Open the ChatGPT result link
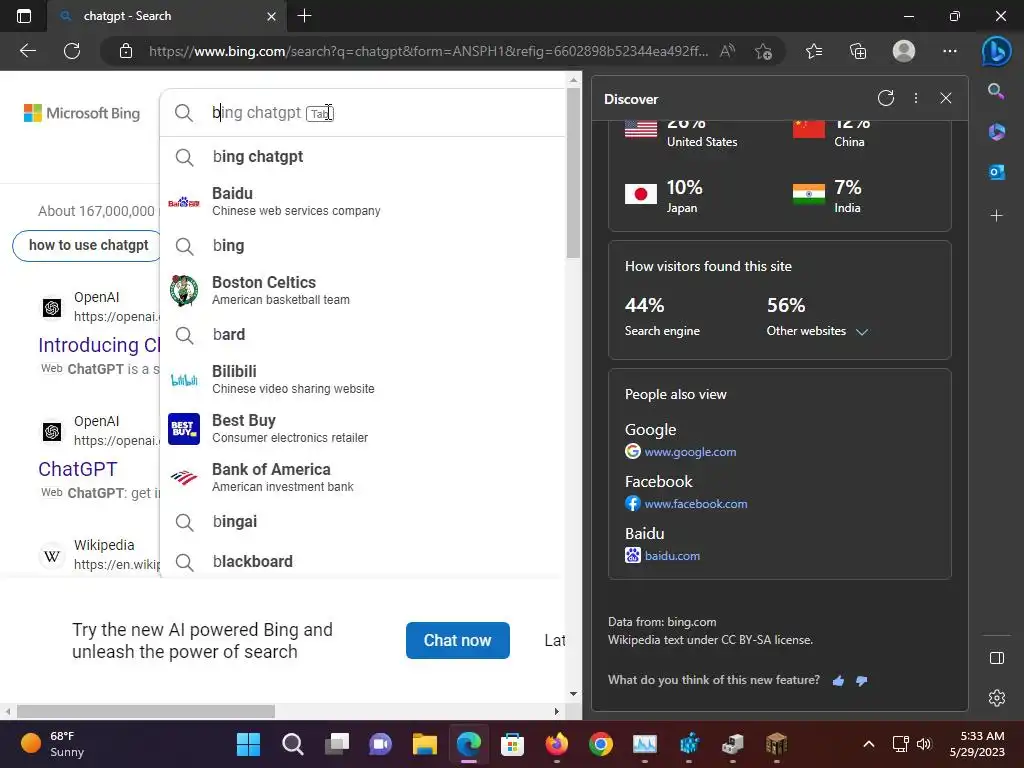The image size is (1024, 768). tap(78, 469)
